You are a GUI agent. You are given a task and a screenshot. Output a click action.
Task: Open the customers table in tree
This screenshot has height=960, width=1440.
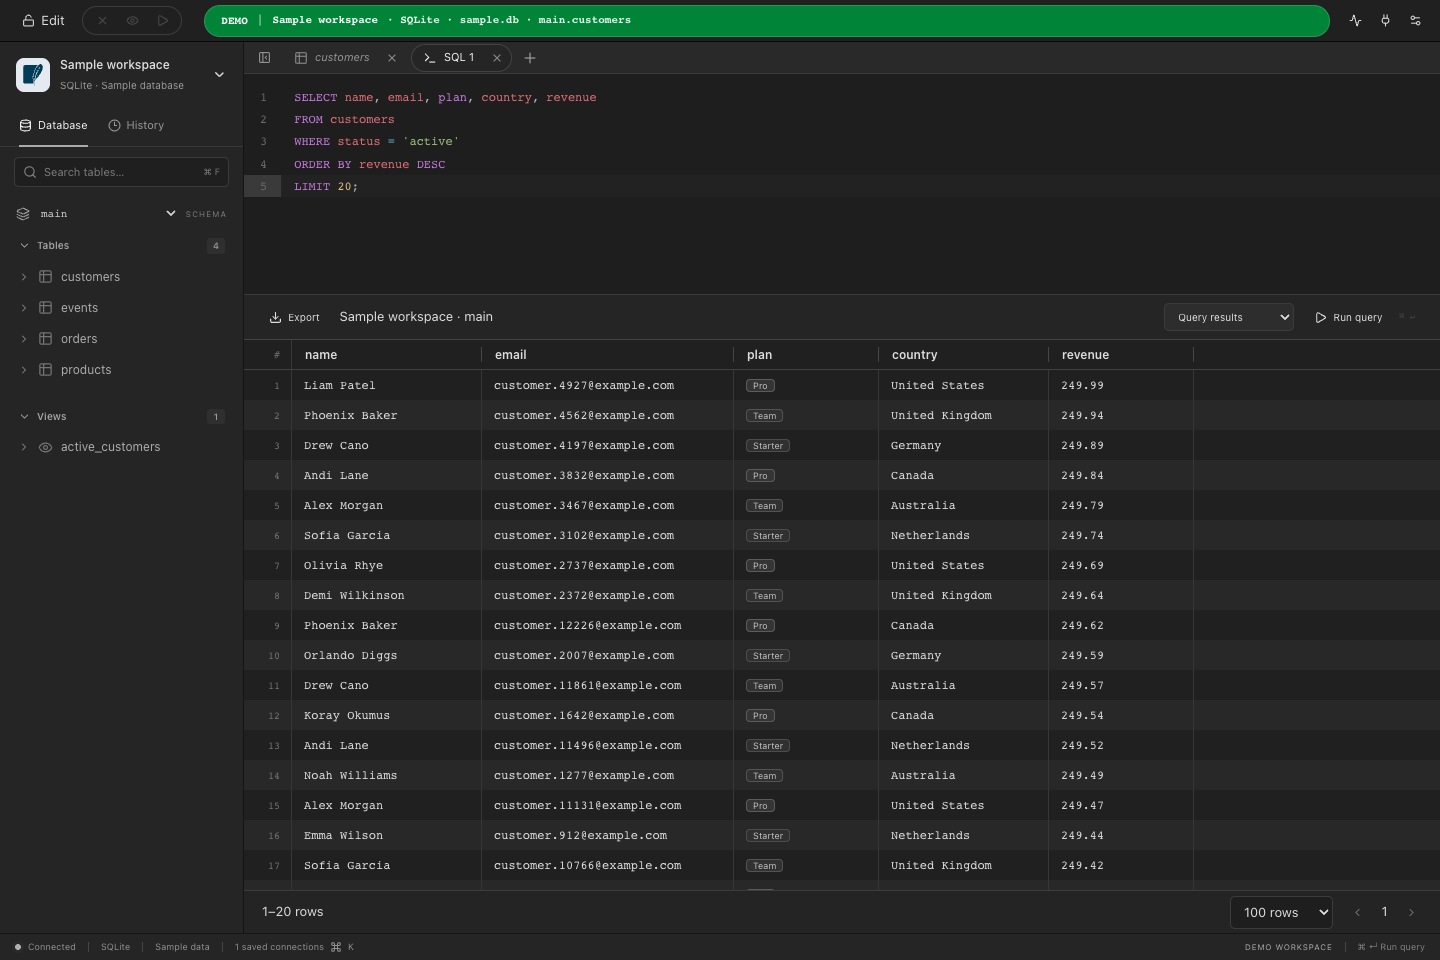point(90,277)
